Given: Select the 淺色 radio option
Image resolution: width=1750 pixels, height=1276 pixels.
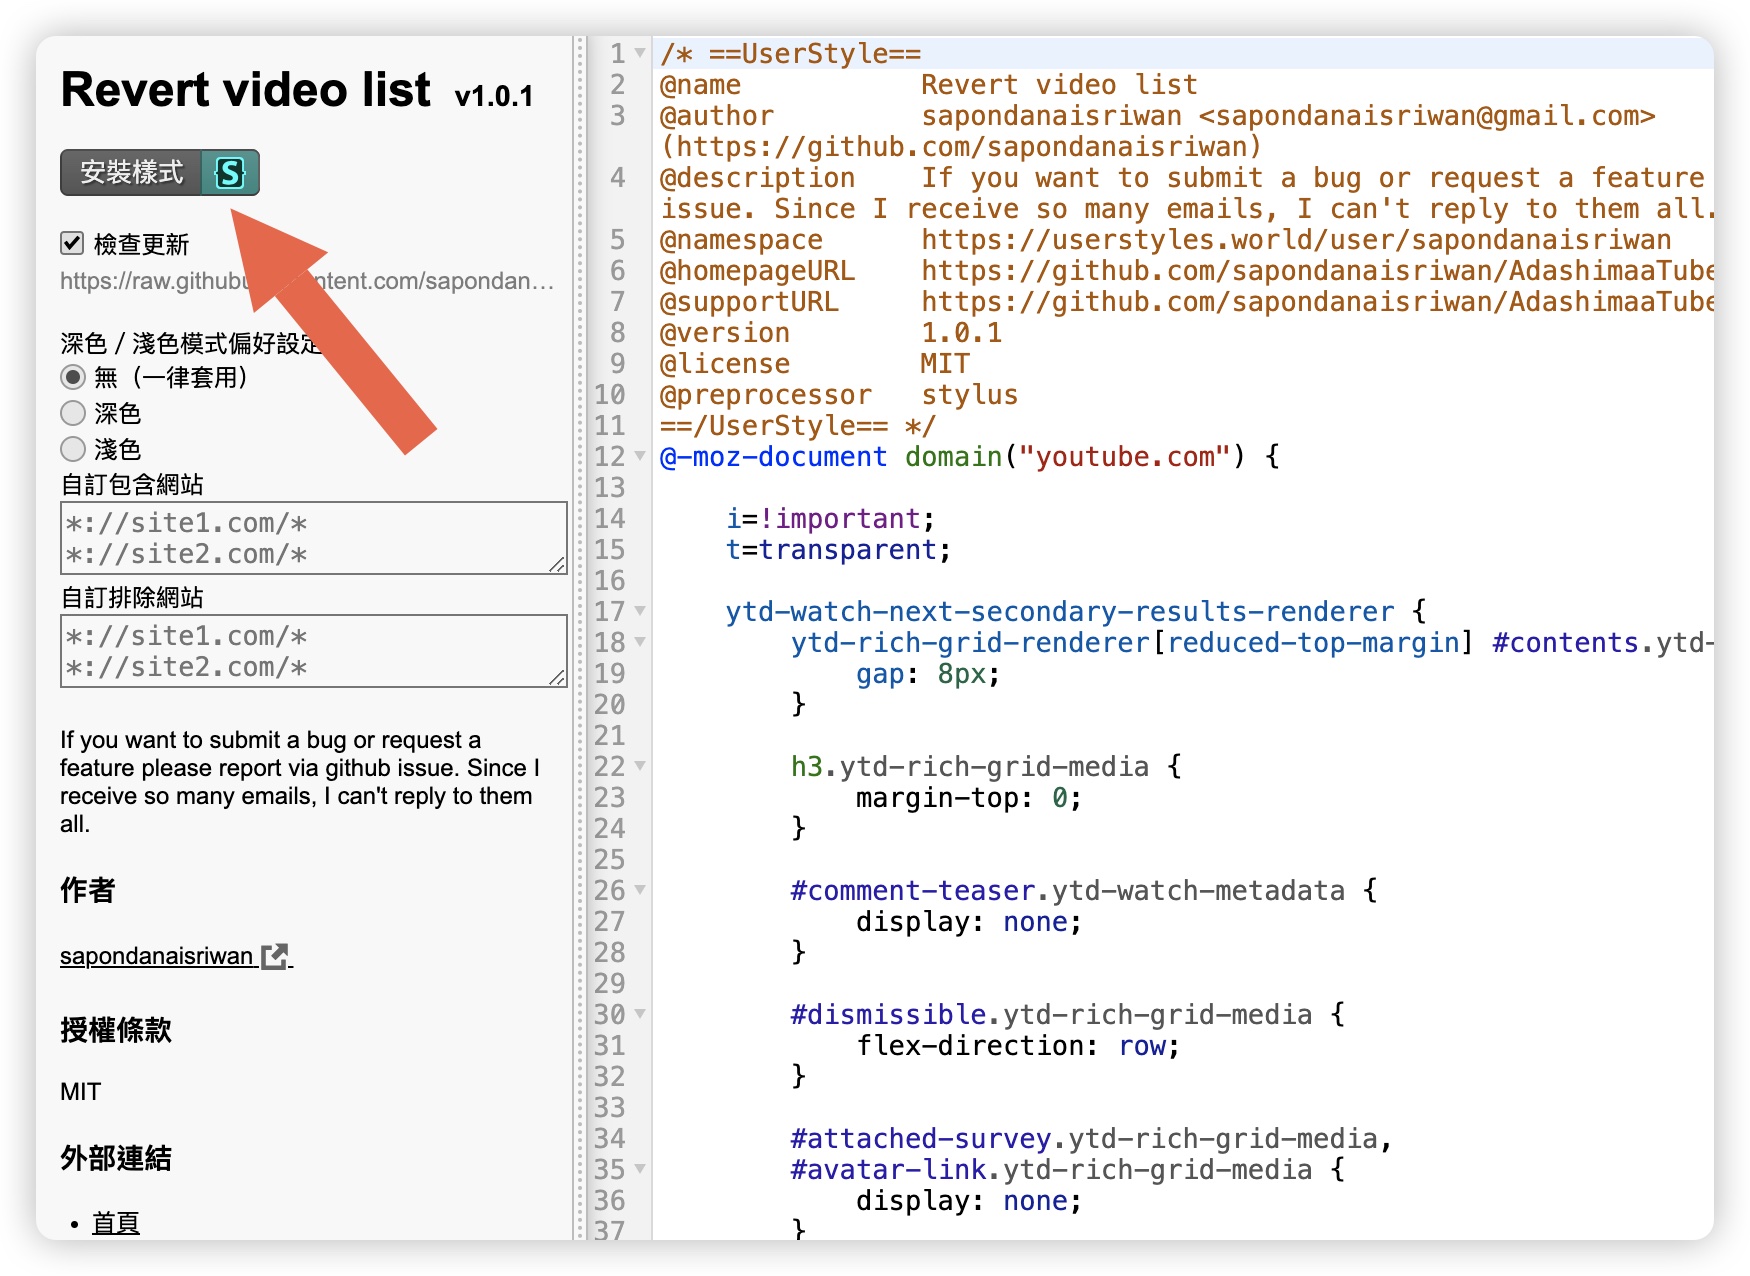Looking at the screenshot, I should tap(72, 449).
